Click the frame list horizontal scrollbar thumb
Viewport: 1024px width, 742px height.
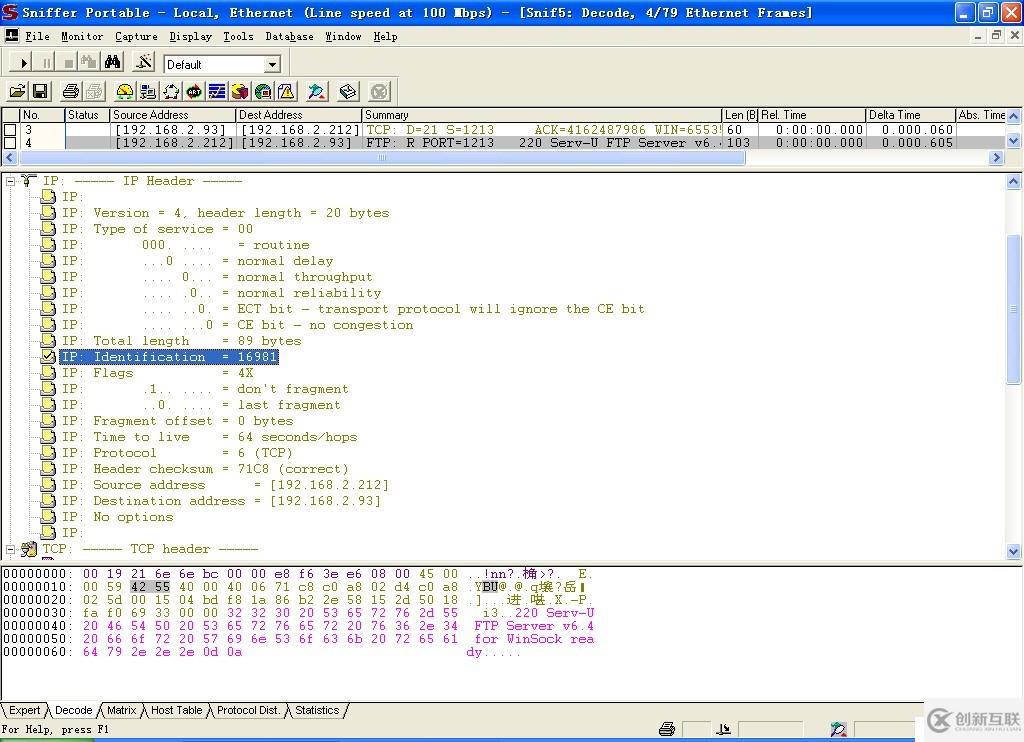point(381,157)
